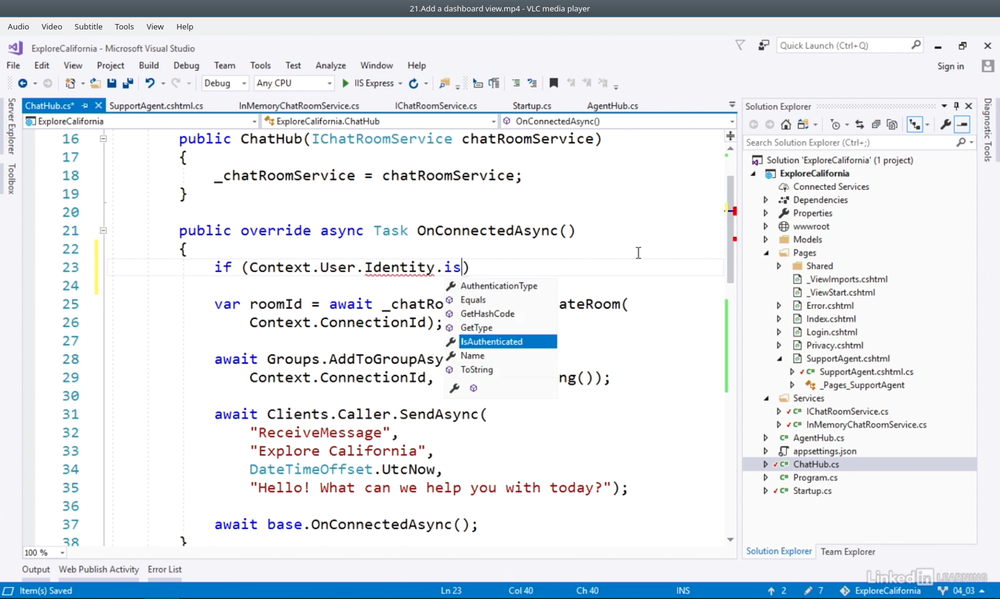Click the Navigate Backward arrow in toolbar
1000x599 pixels.
pos(22,84)
